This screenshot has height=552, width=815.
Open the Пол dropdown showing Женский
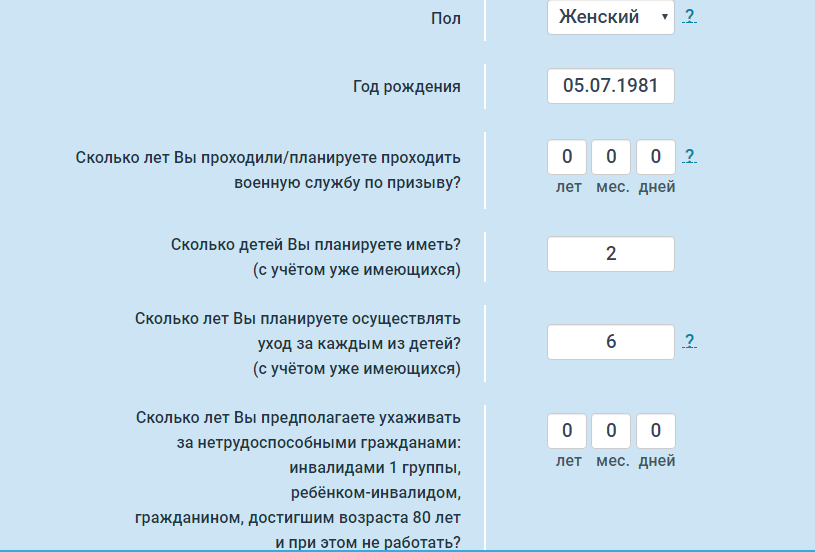[x=611, y=17]
